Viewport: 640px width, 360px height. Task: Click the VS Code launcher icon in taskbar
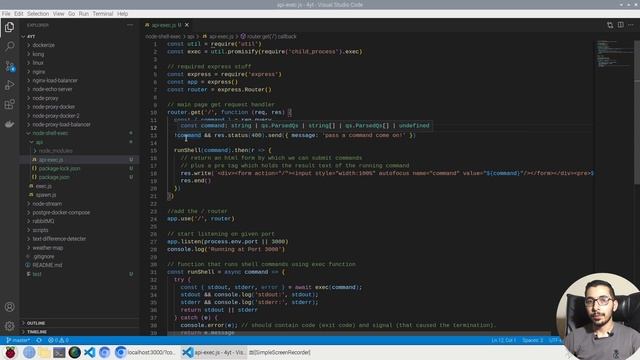[90, 352]
